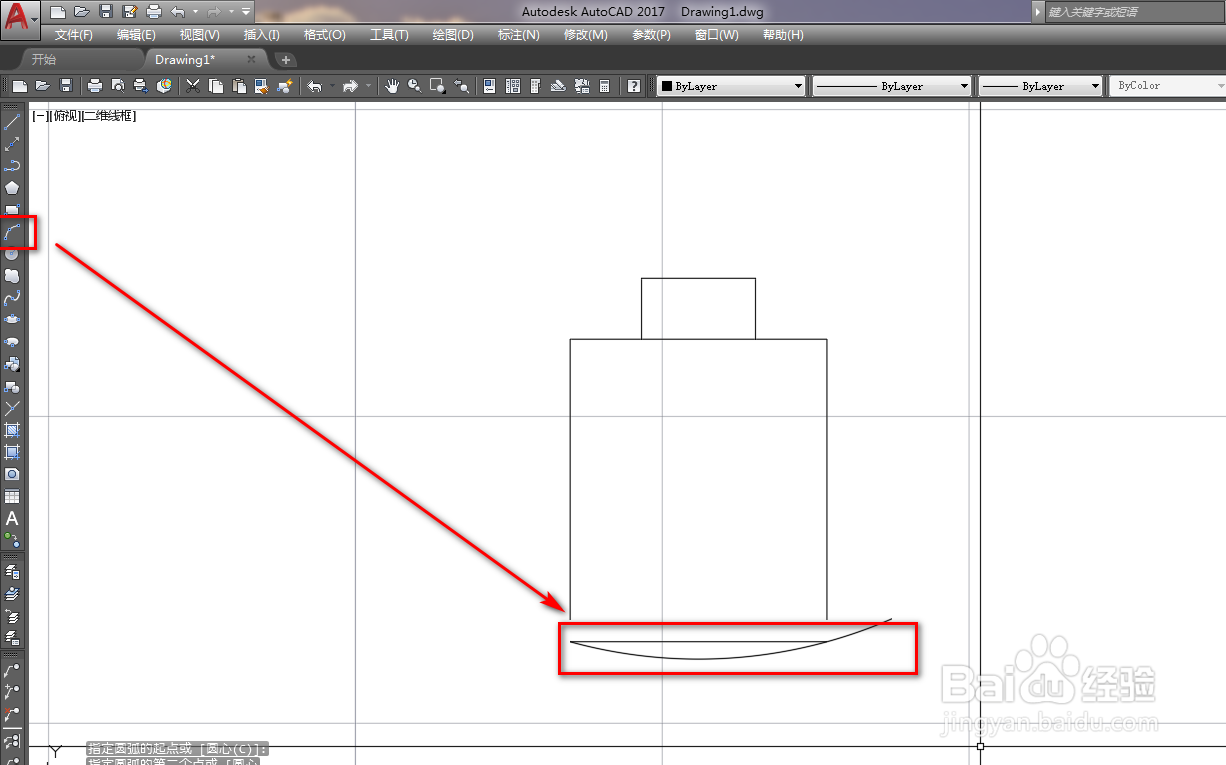1226x765 pixels.
Task: Click the 二维线框 visual style label
Action: tap(107, 116)
